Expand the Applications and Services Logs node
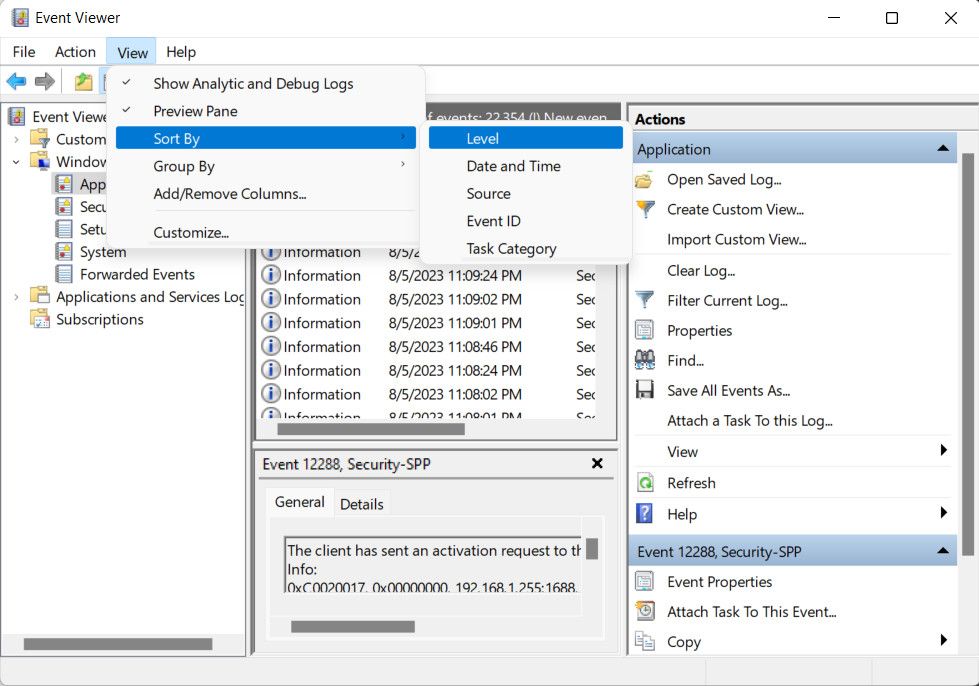This screenshot has height=686, width=979. point(16,297)
